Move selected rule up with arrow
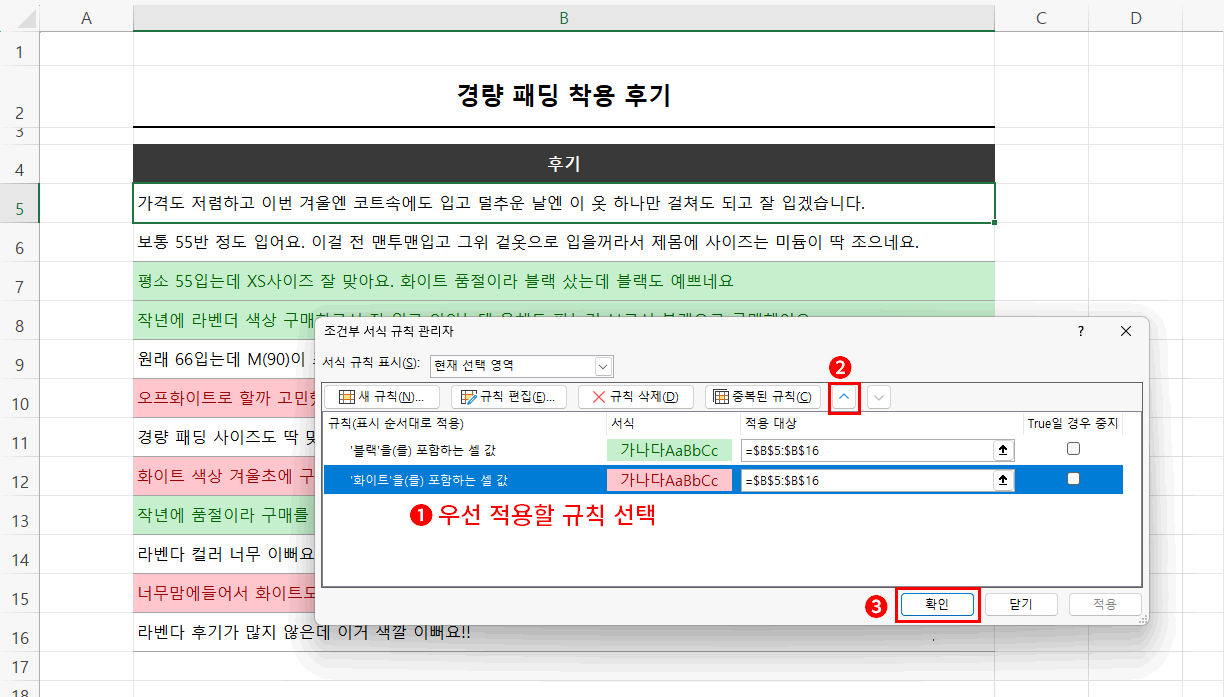The width and height of the screenshot is (1224, 697). [845, 397]
